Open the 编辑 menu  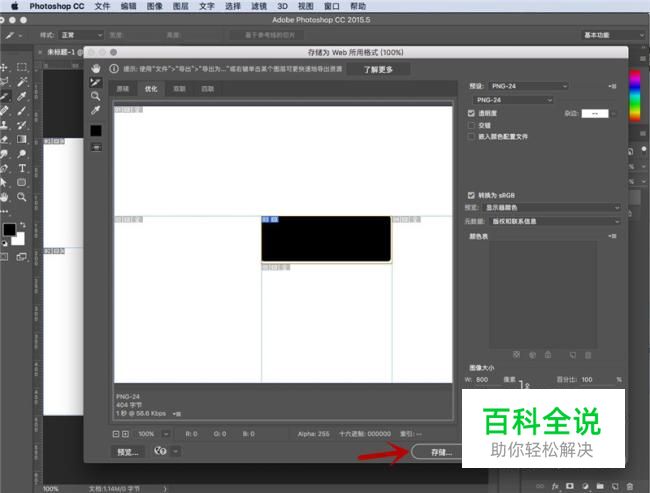(129, 6)
